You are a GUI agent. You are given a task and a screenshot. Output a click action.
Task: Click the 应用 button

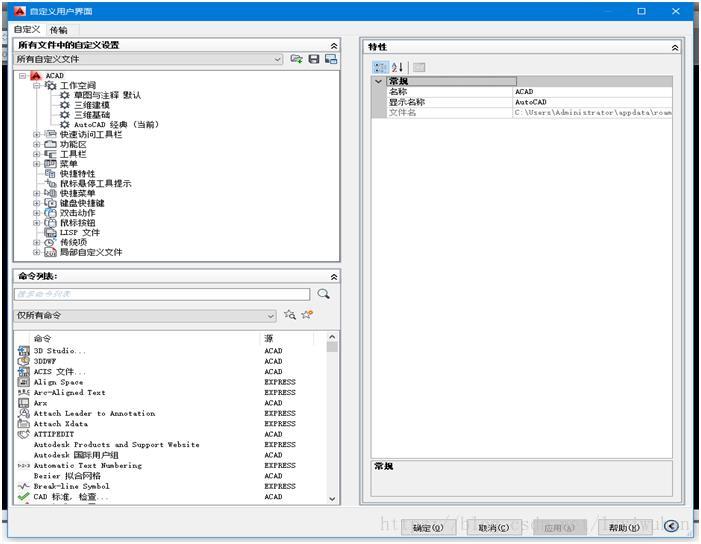click(559, 527)
